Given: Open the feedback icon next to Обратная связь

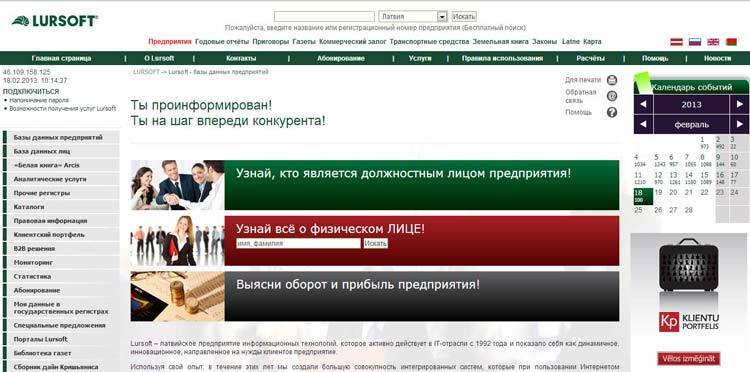Looking at the screenshot, I should coord(612,96).
